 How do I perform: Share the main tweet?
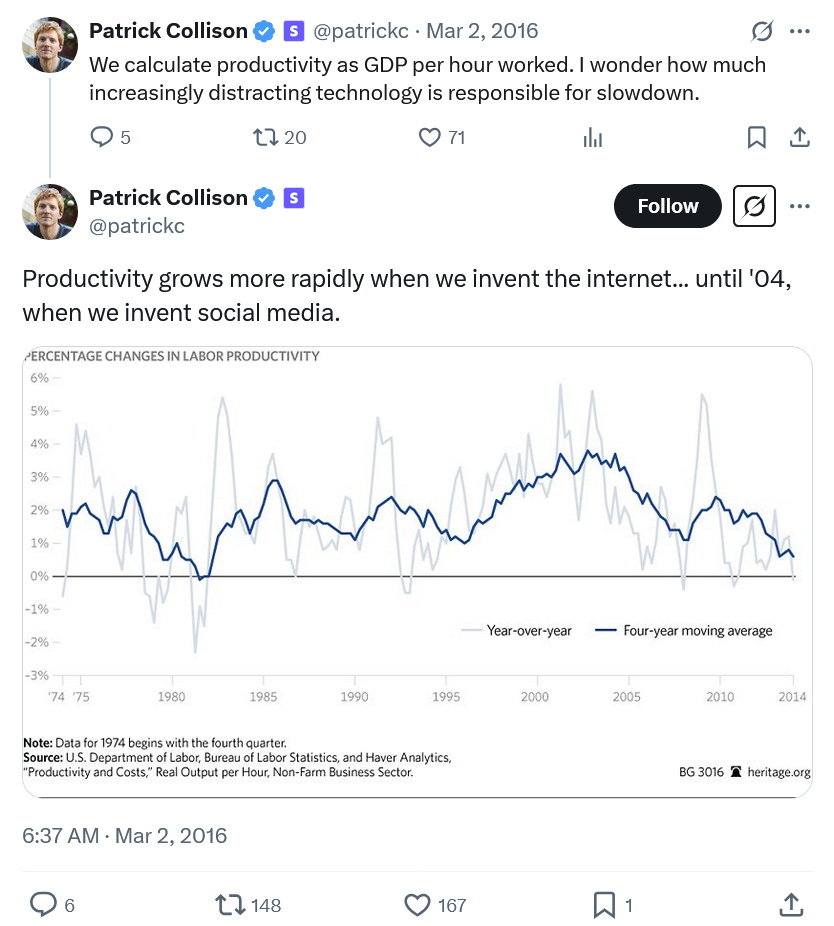(x=791, y=905)
